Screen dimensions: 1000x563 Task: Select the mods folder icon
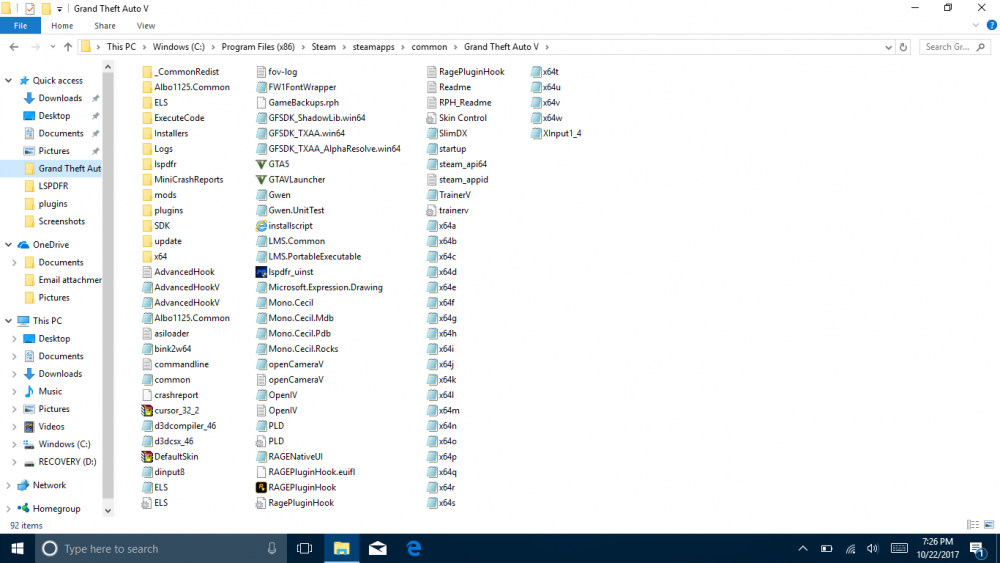(147, 194)
